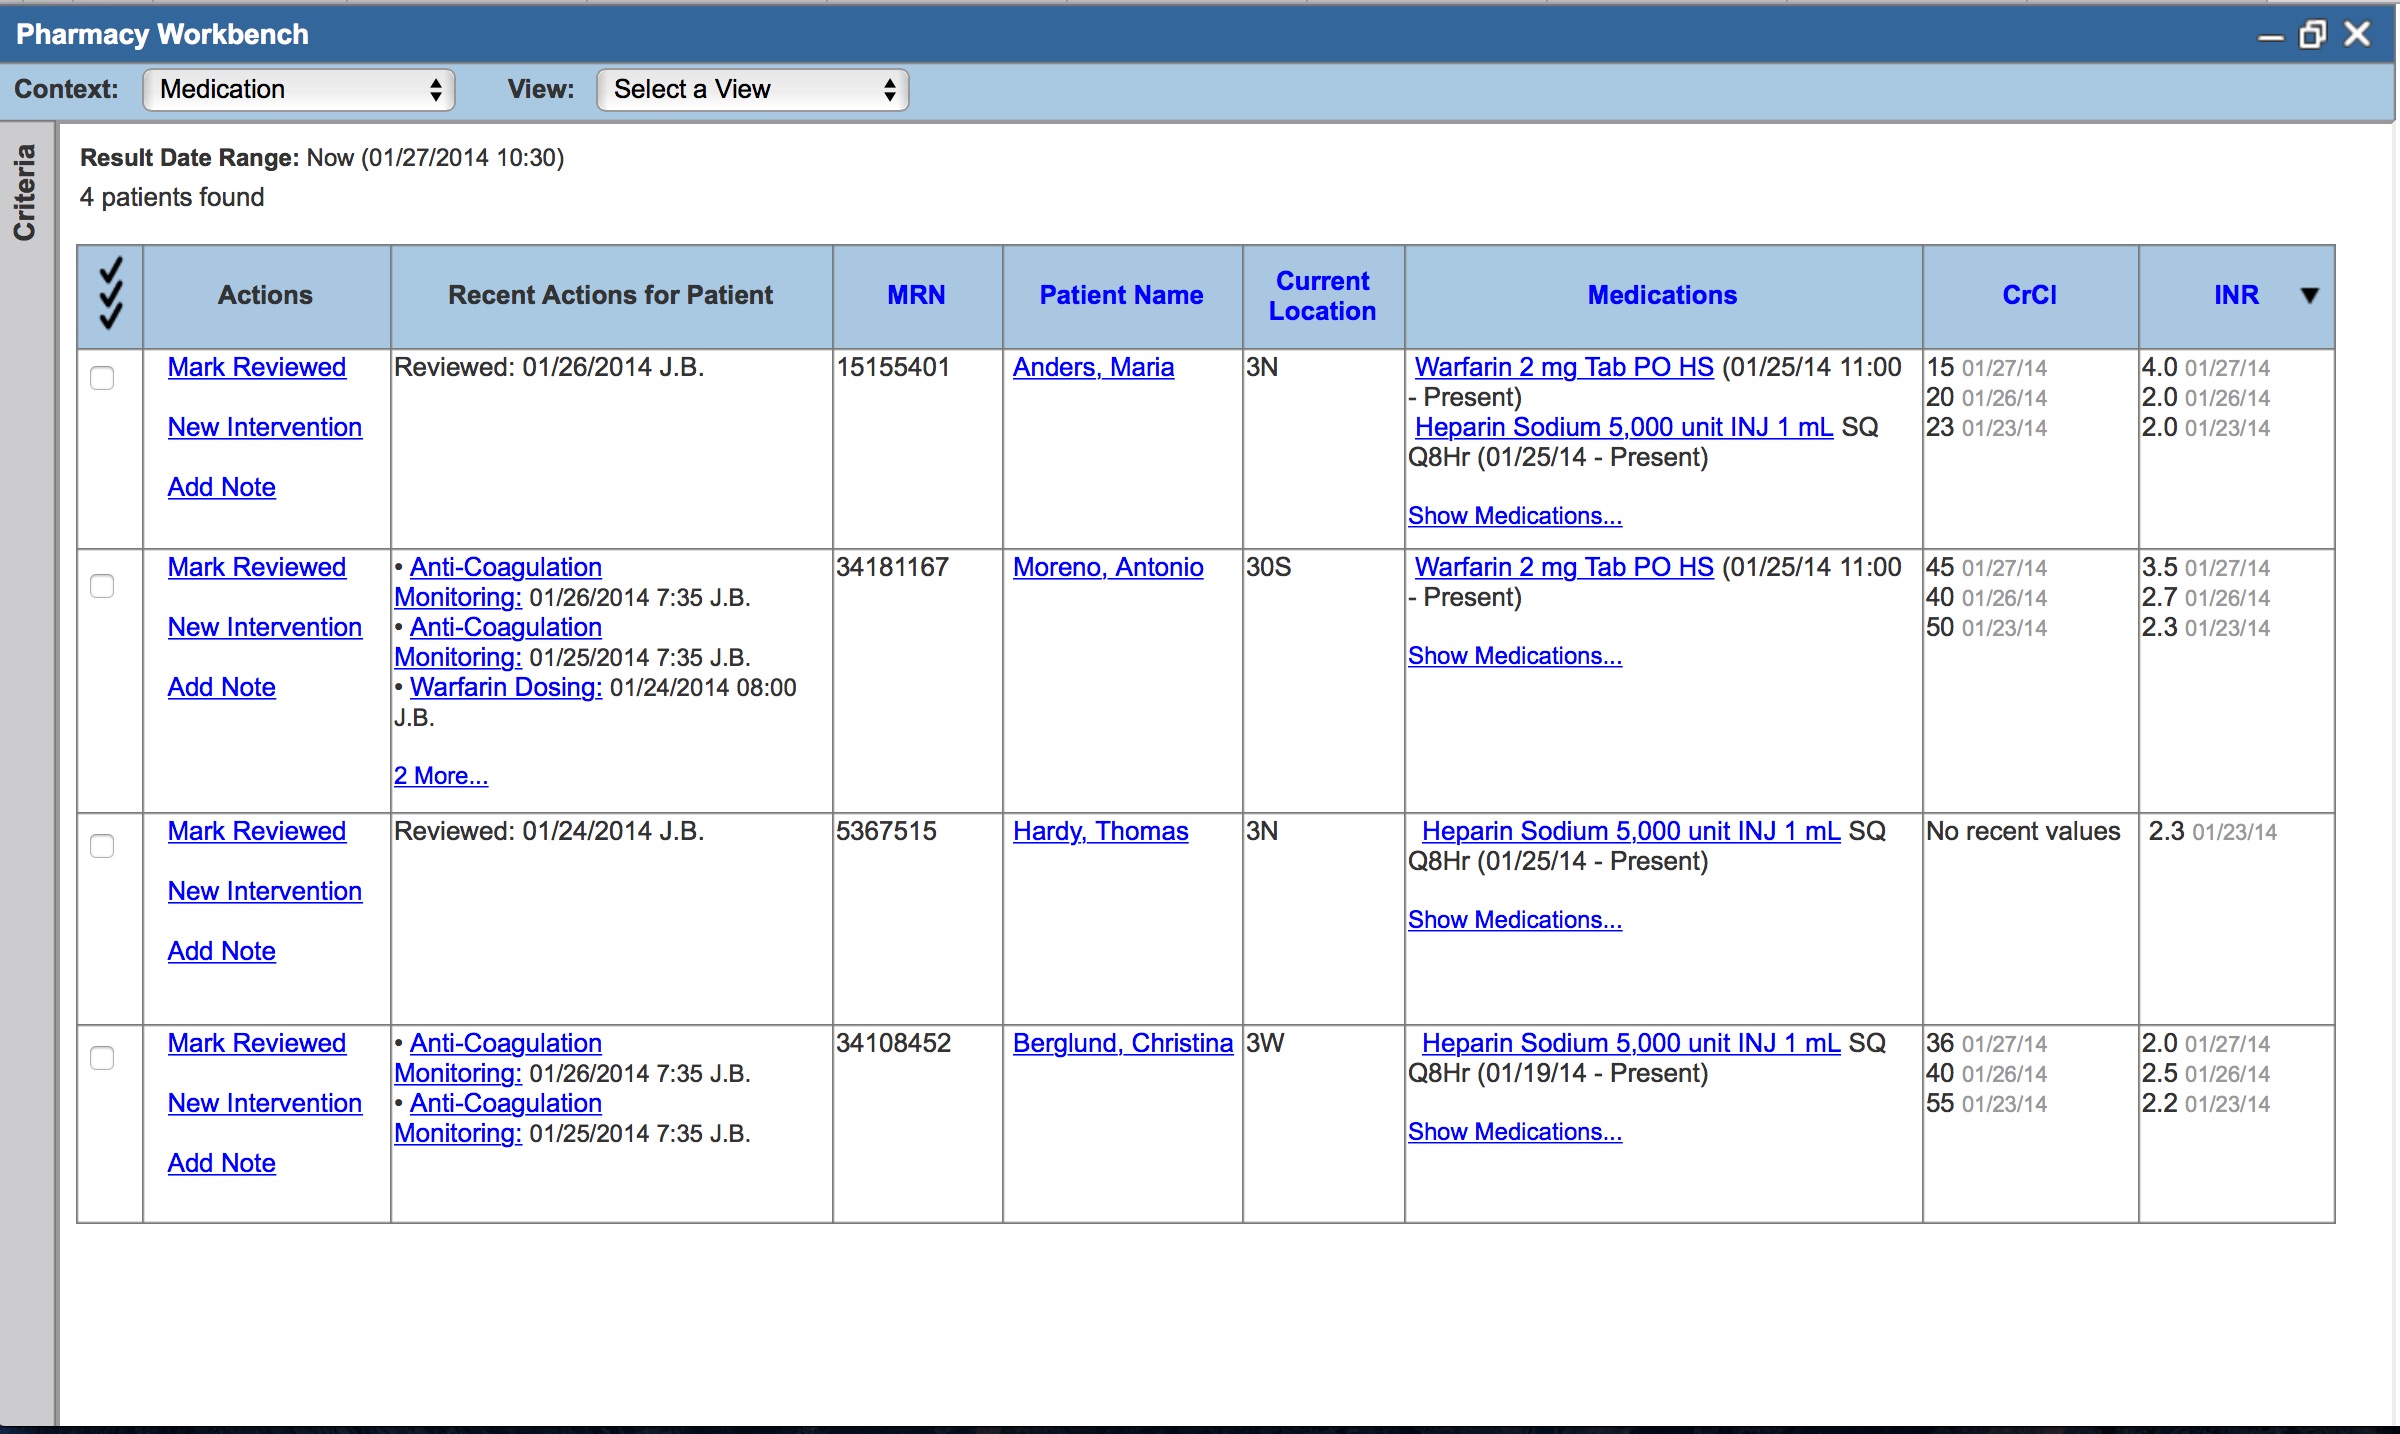Open patient Moreno, Antonio

pyautogui.click(x=1108, y=568)
